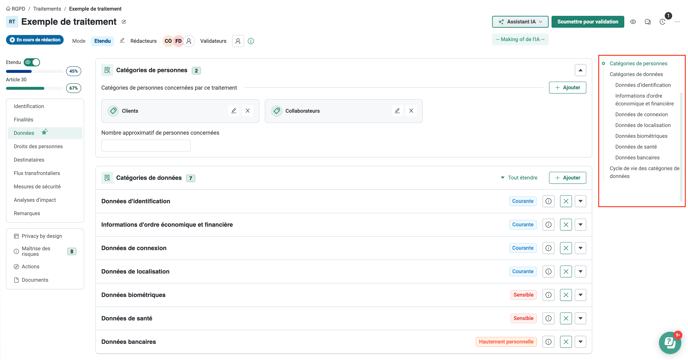The image size is (688, 360).
Task: Open the help chat widget
Action: 670,342
